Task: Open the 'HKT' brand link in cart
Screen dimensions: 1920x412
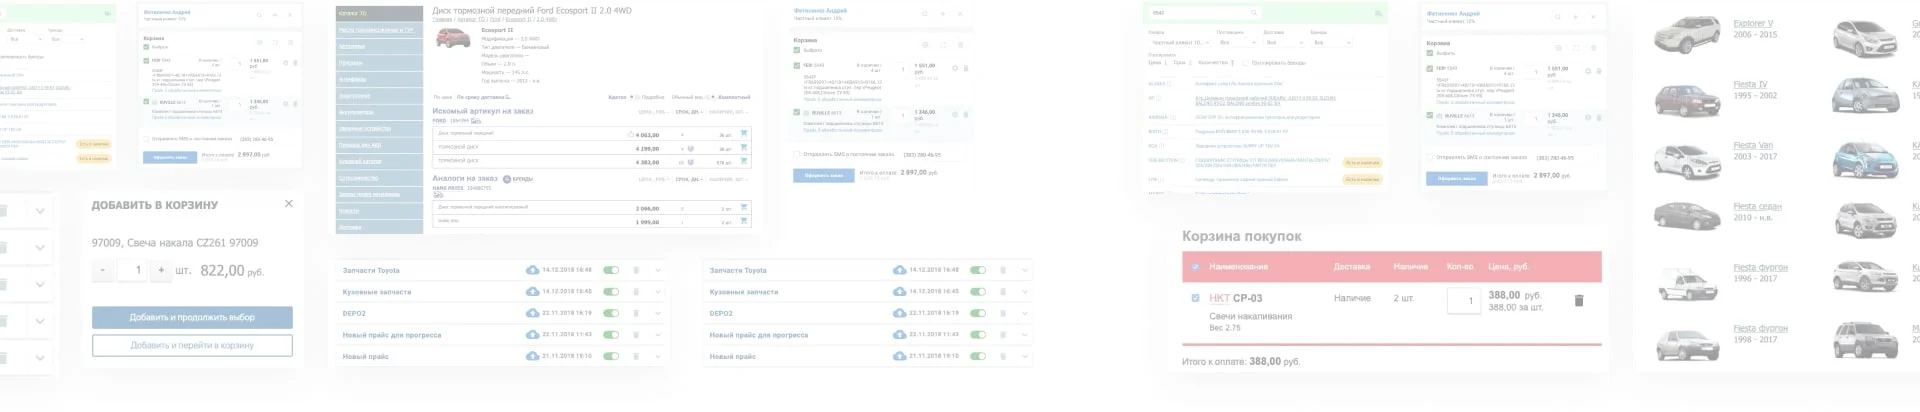Action: (x=1219, y=298)
